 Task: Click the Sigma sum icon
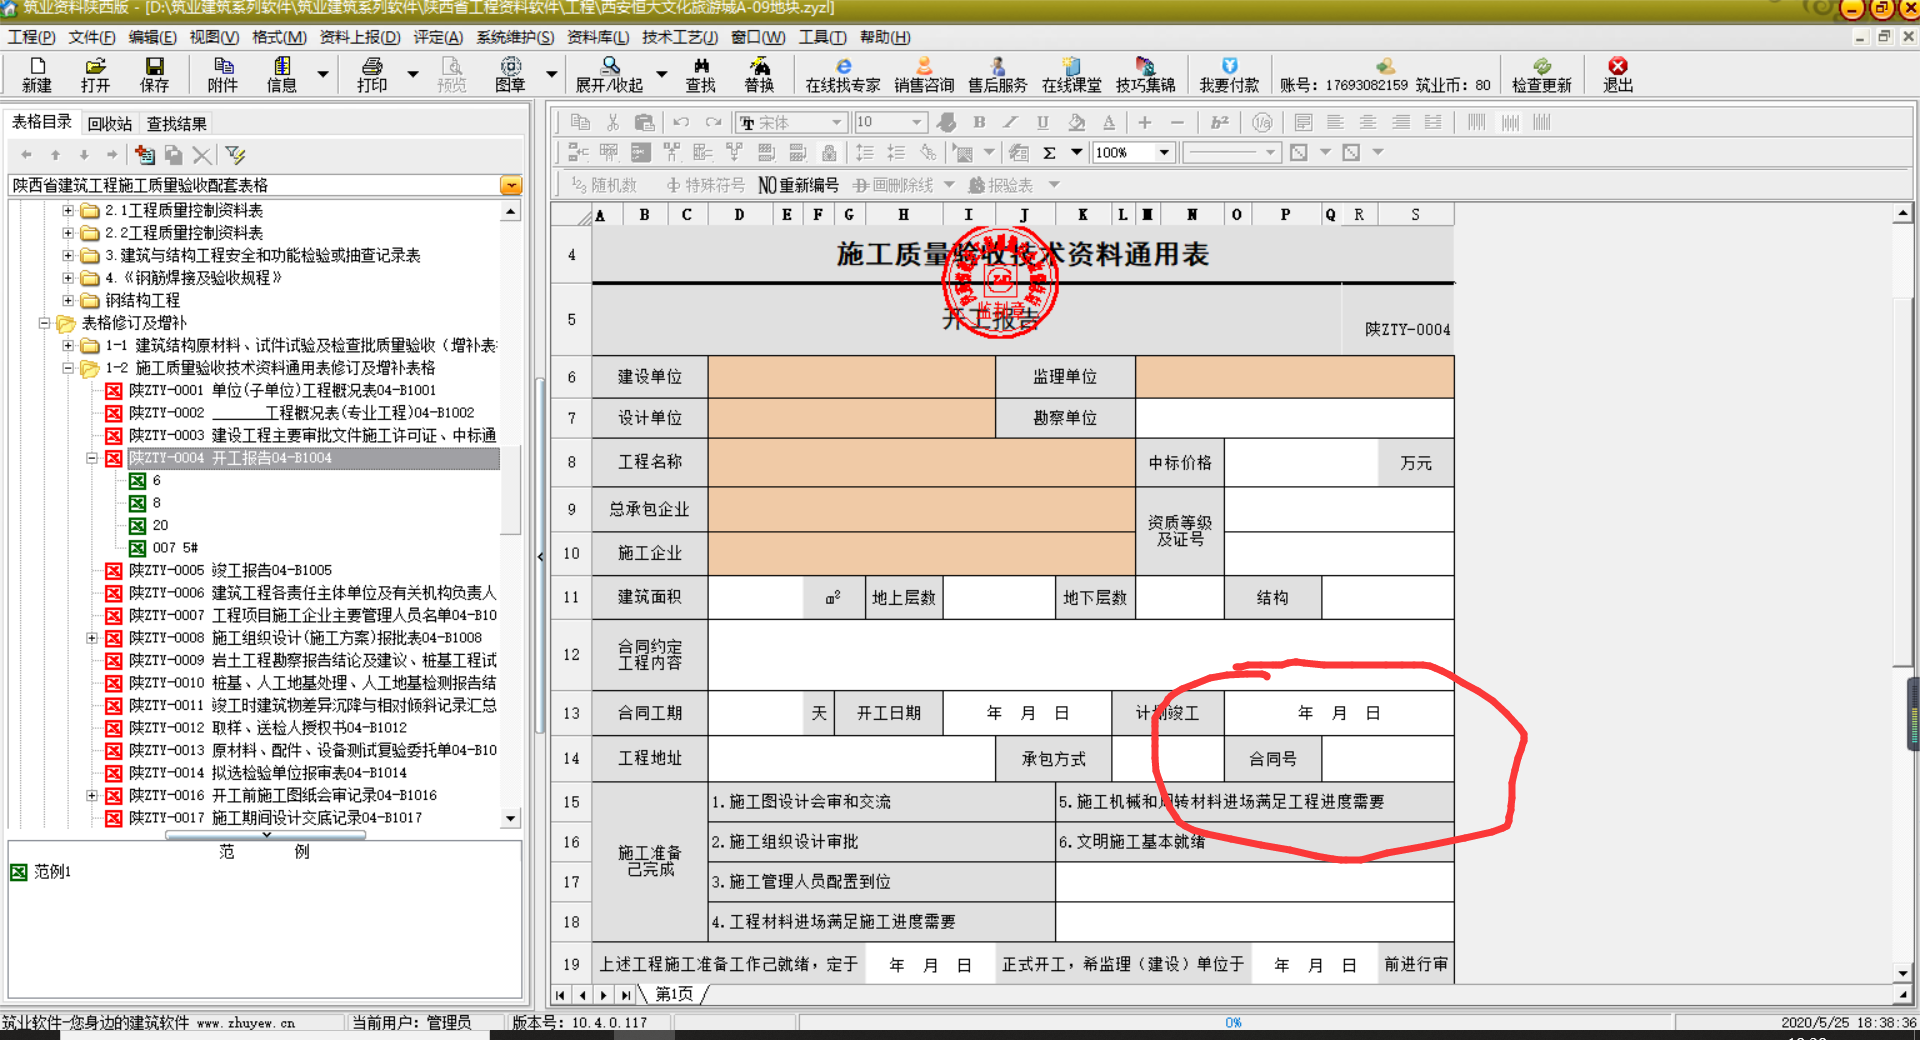(1049, 153)
